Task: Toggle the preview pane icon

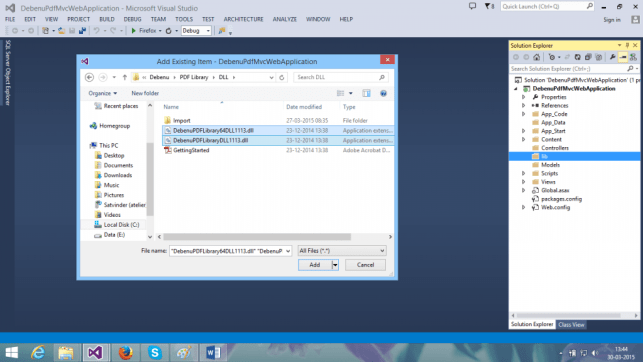Action: 366,93
